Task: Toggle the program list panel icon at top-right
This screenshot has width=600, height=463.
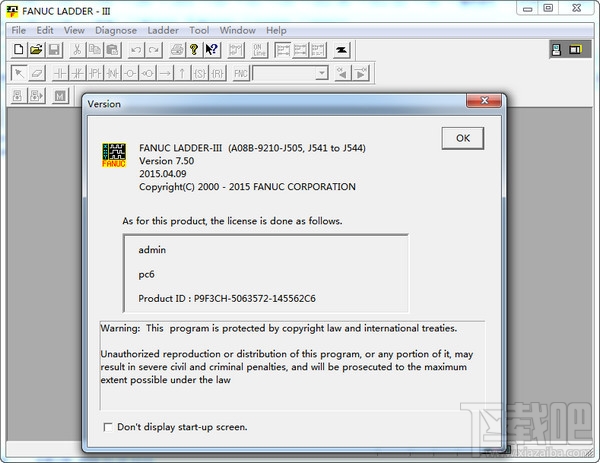Action: (556, 49)
